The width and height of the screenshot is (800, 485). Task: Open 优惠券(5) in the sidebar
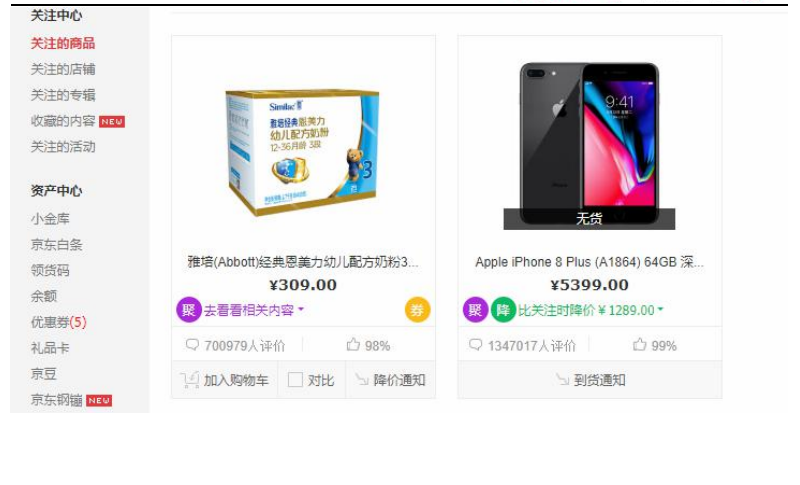click(x=59, y=322)
